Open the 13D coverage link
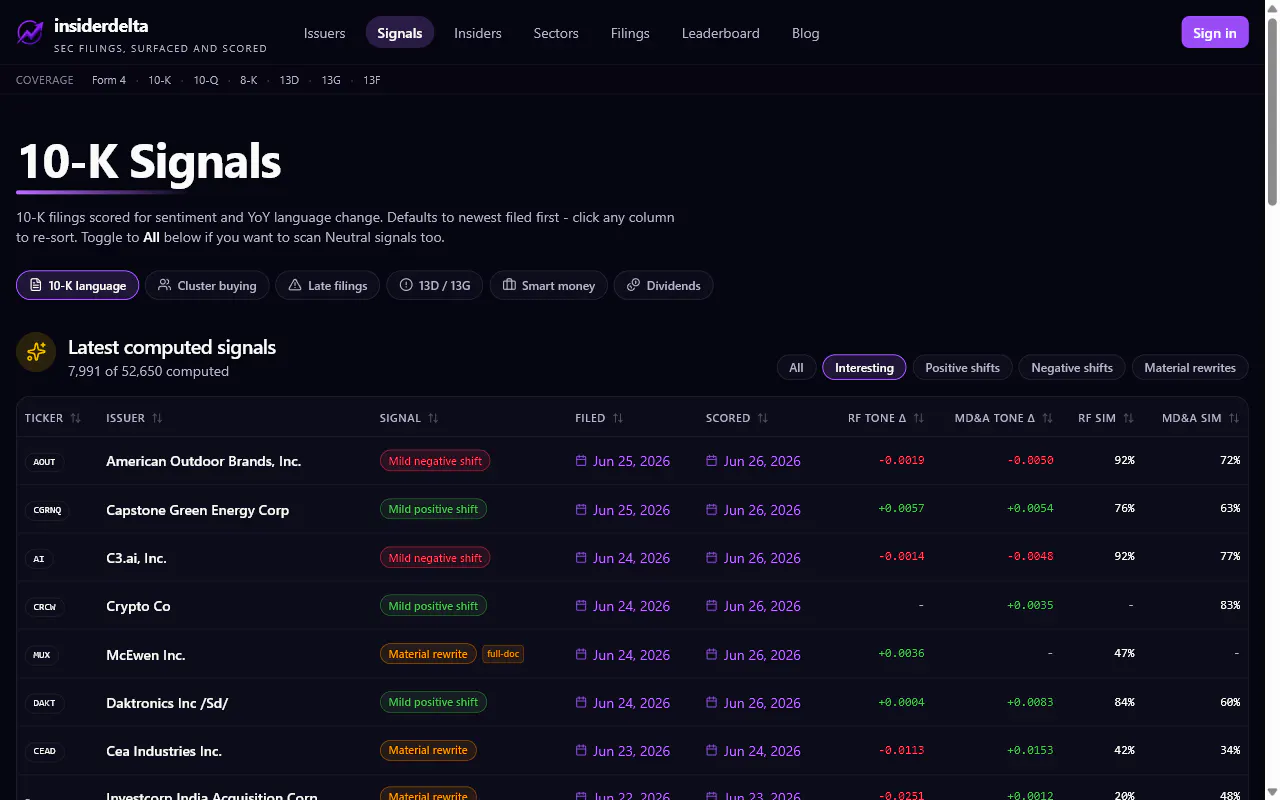This screenshot has height=800, width=1280. [x=289, y=80]
